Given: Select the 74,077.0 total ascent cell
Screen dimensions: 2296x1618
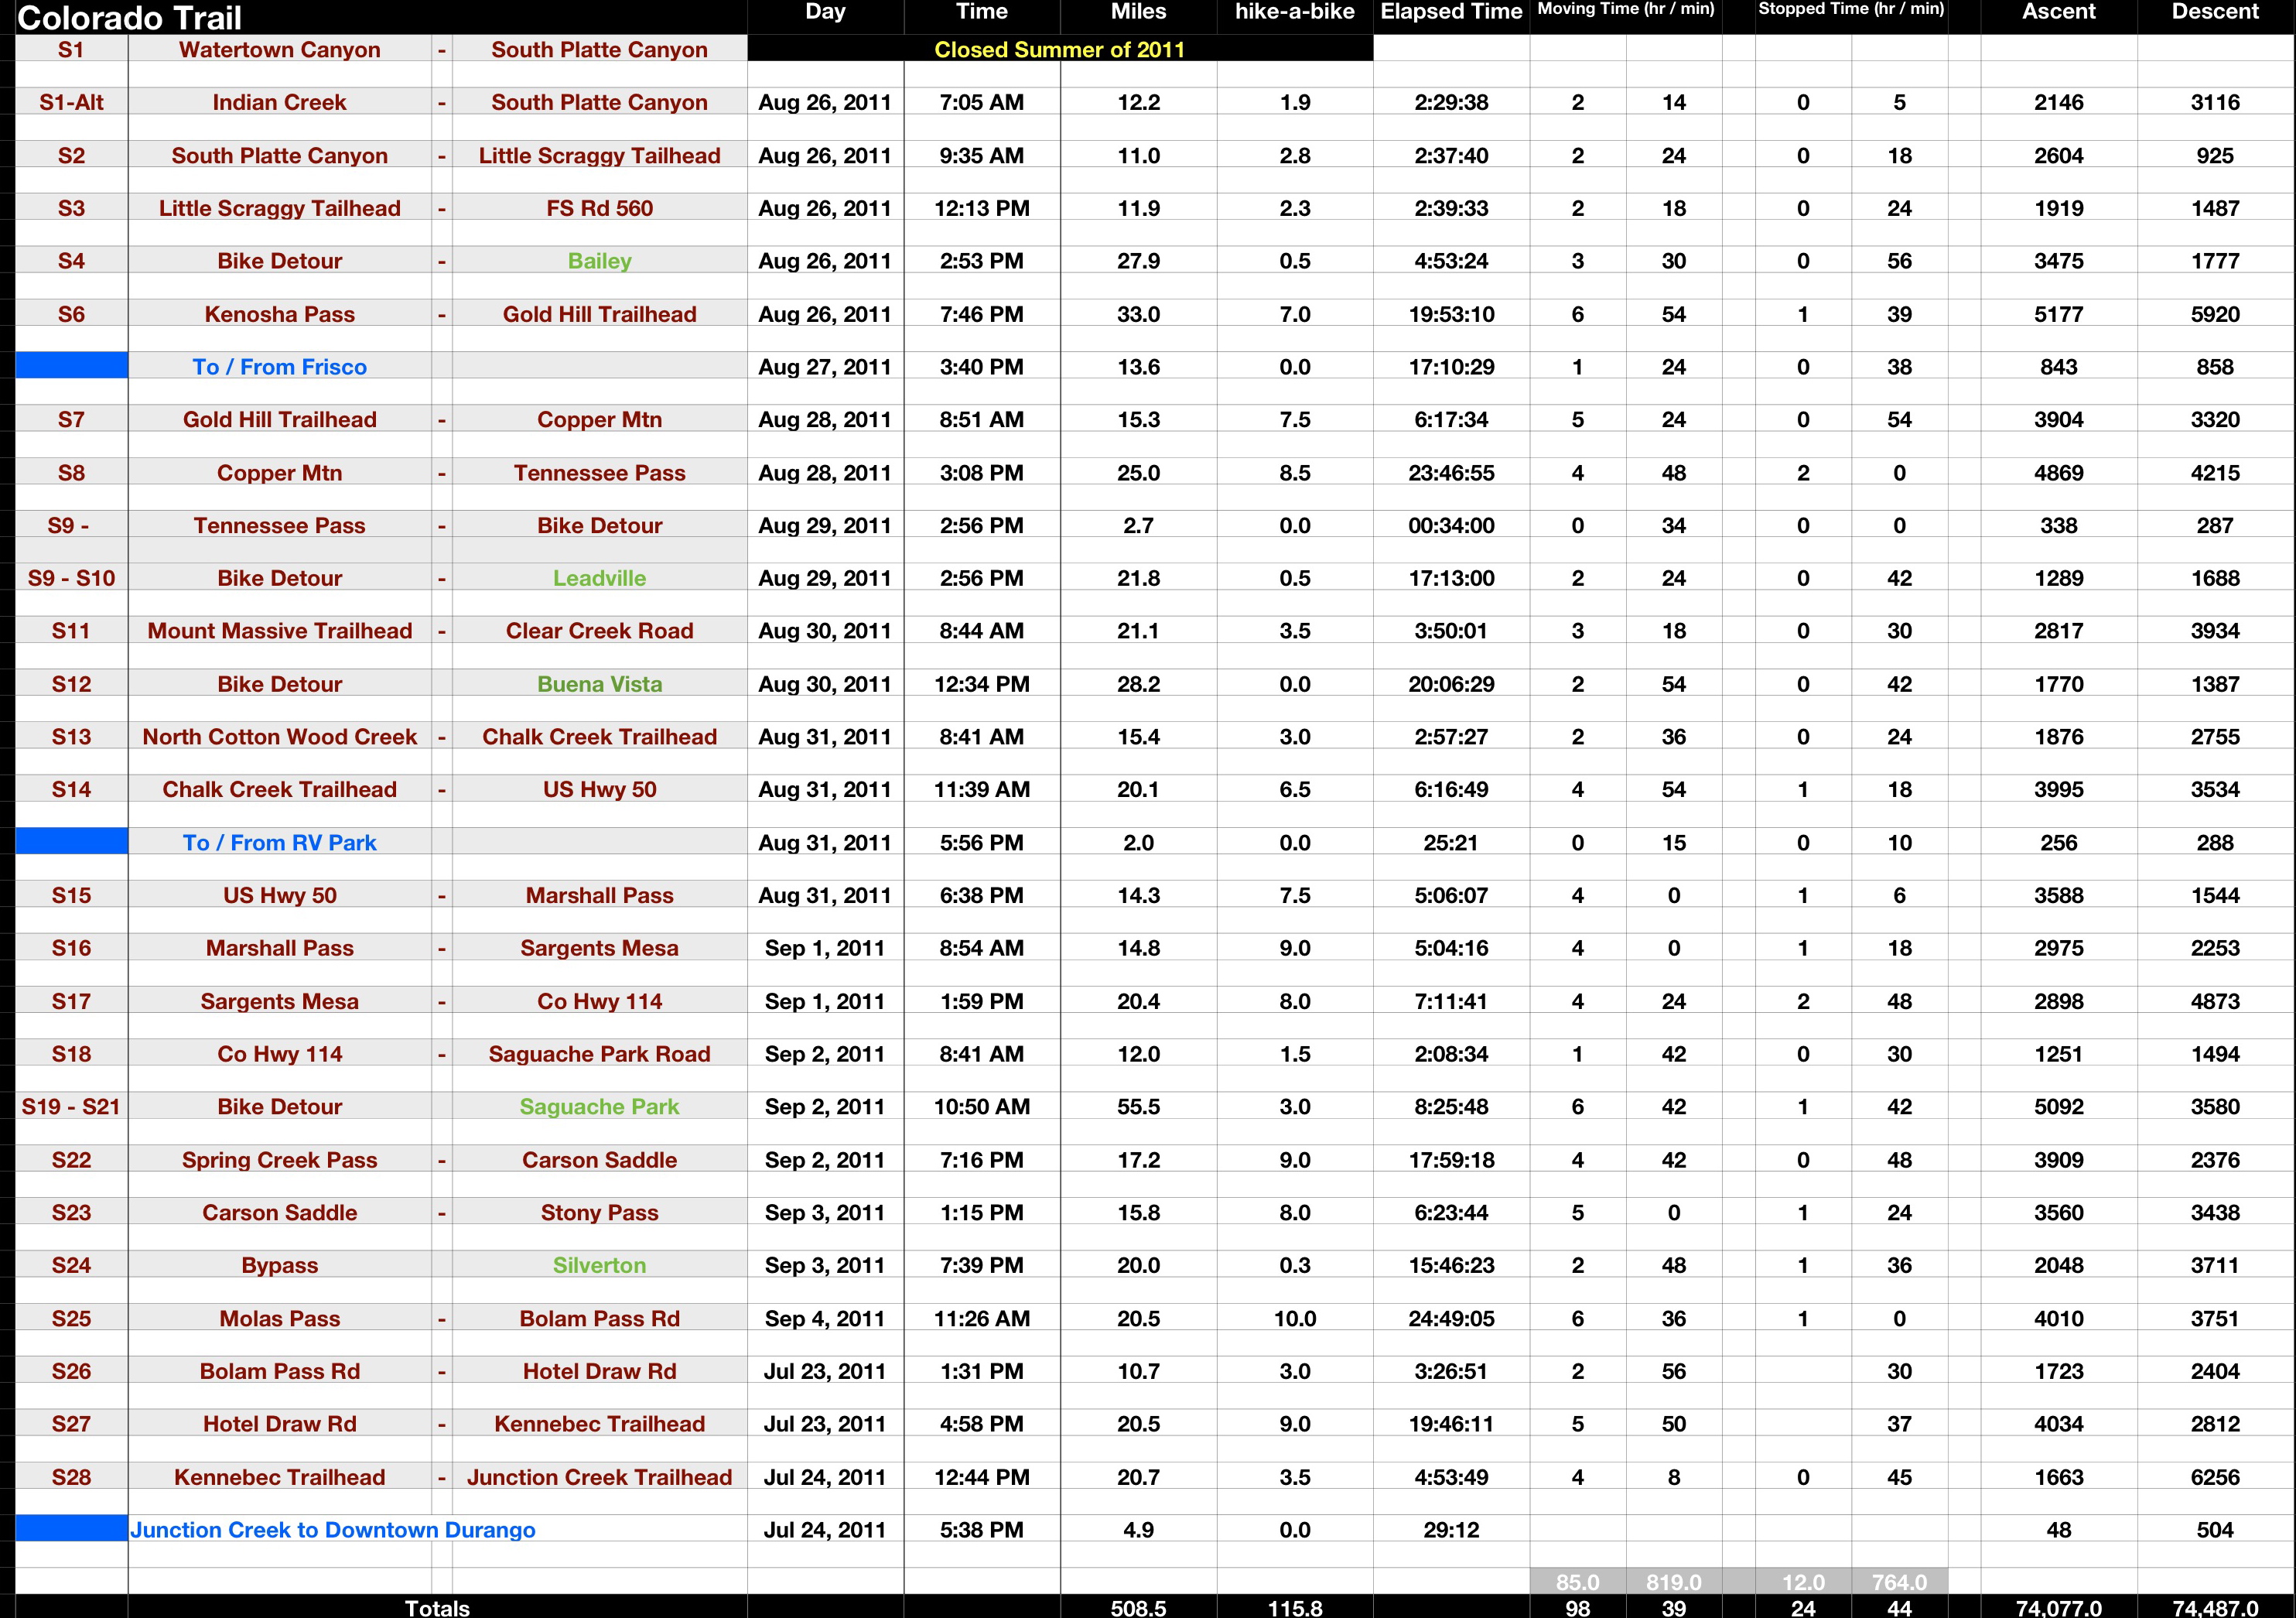Looking at the screenshot, I should (x=2058, y=1607).
